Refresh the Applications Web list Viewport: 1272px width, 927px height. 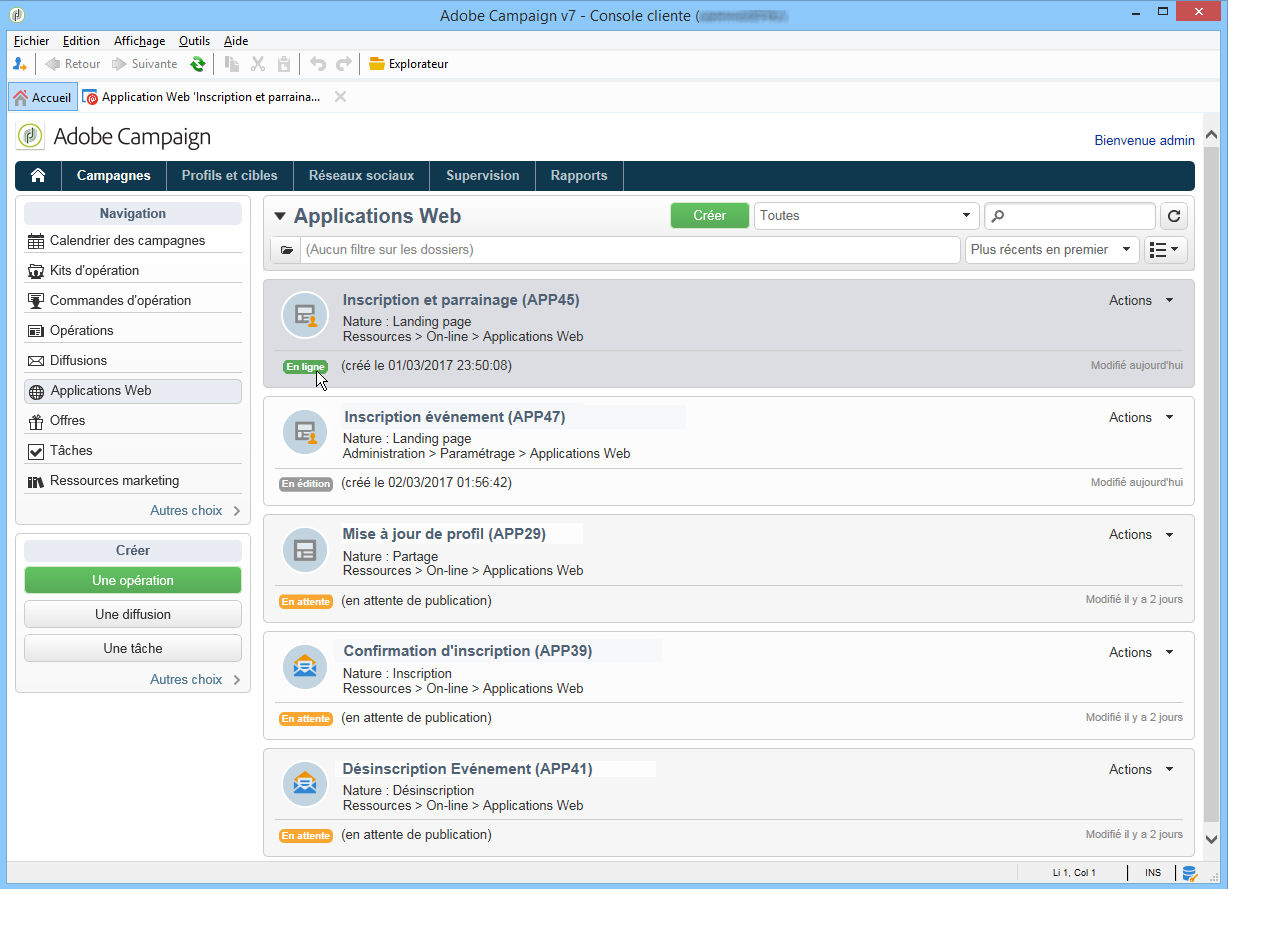tap(1173, 216)
